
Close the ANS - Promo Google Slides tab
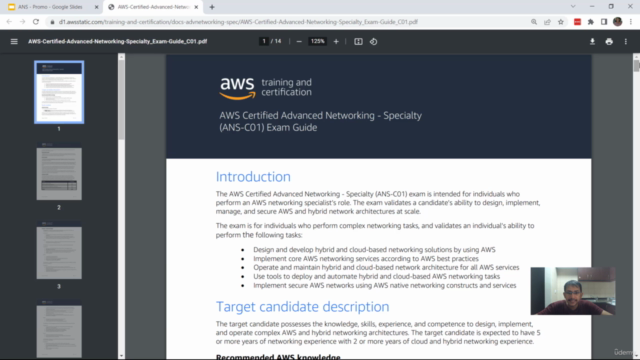(x=97, y=7)
